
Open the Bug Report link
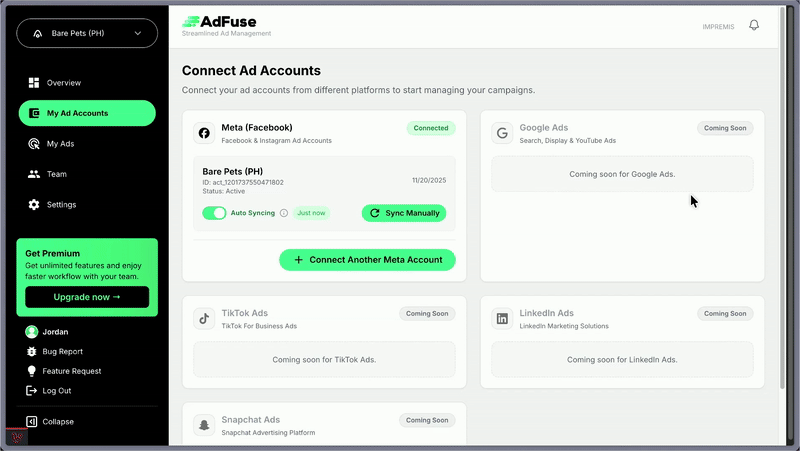62,352
